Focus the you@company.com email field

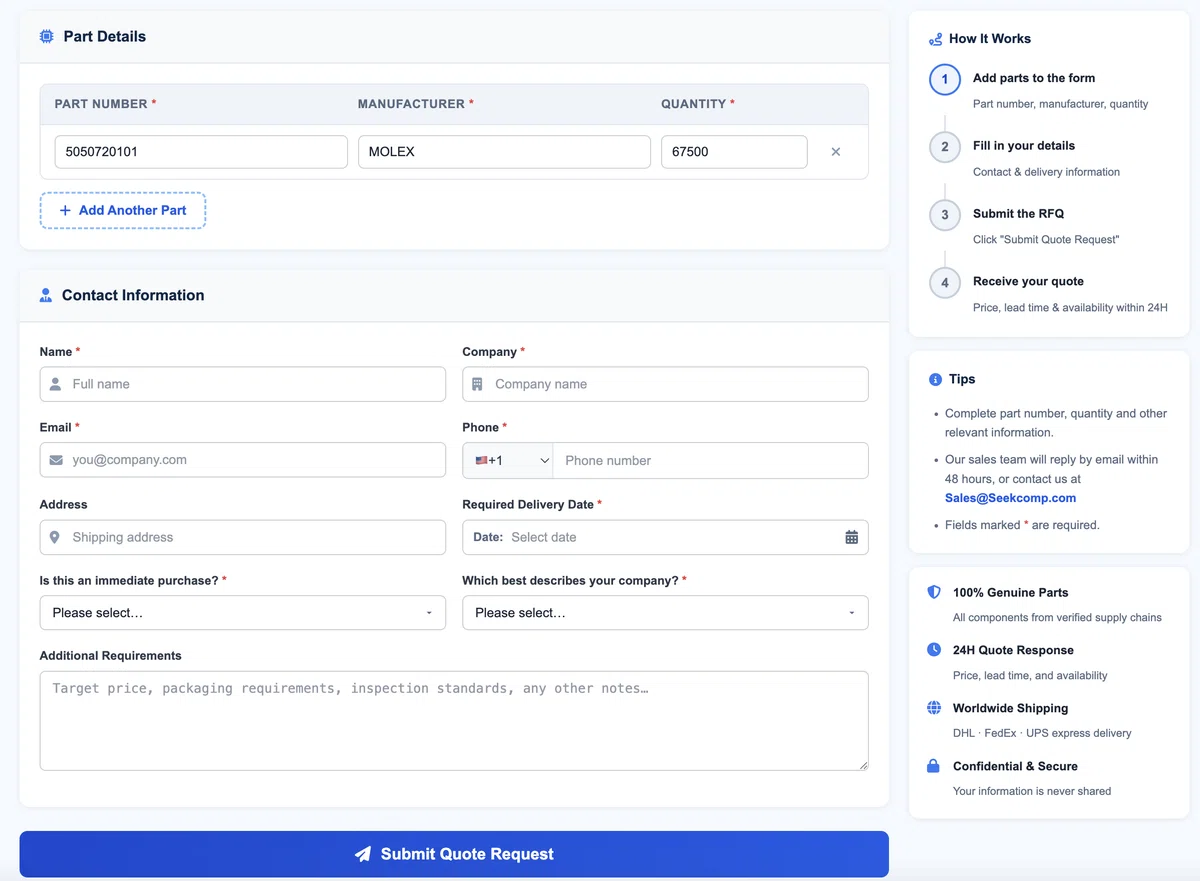(x=243, y=460)
